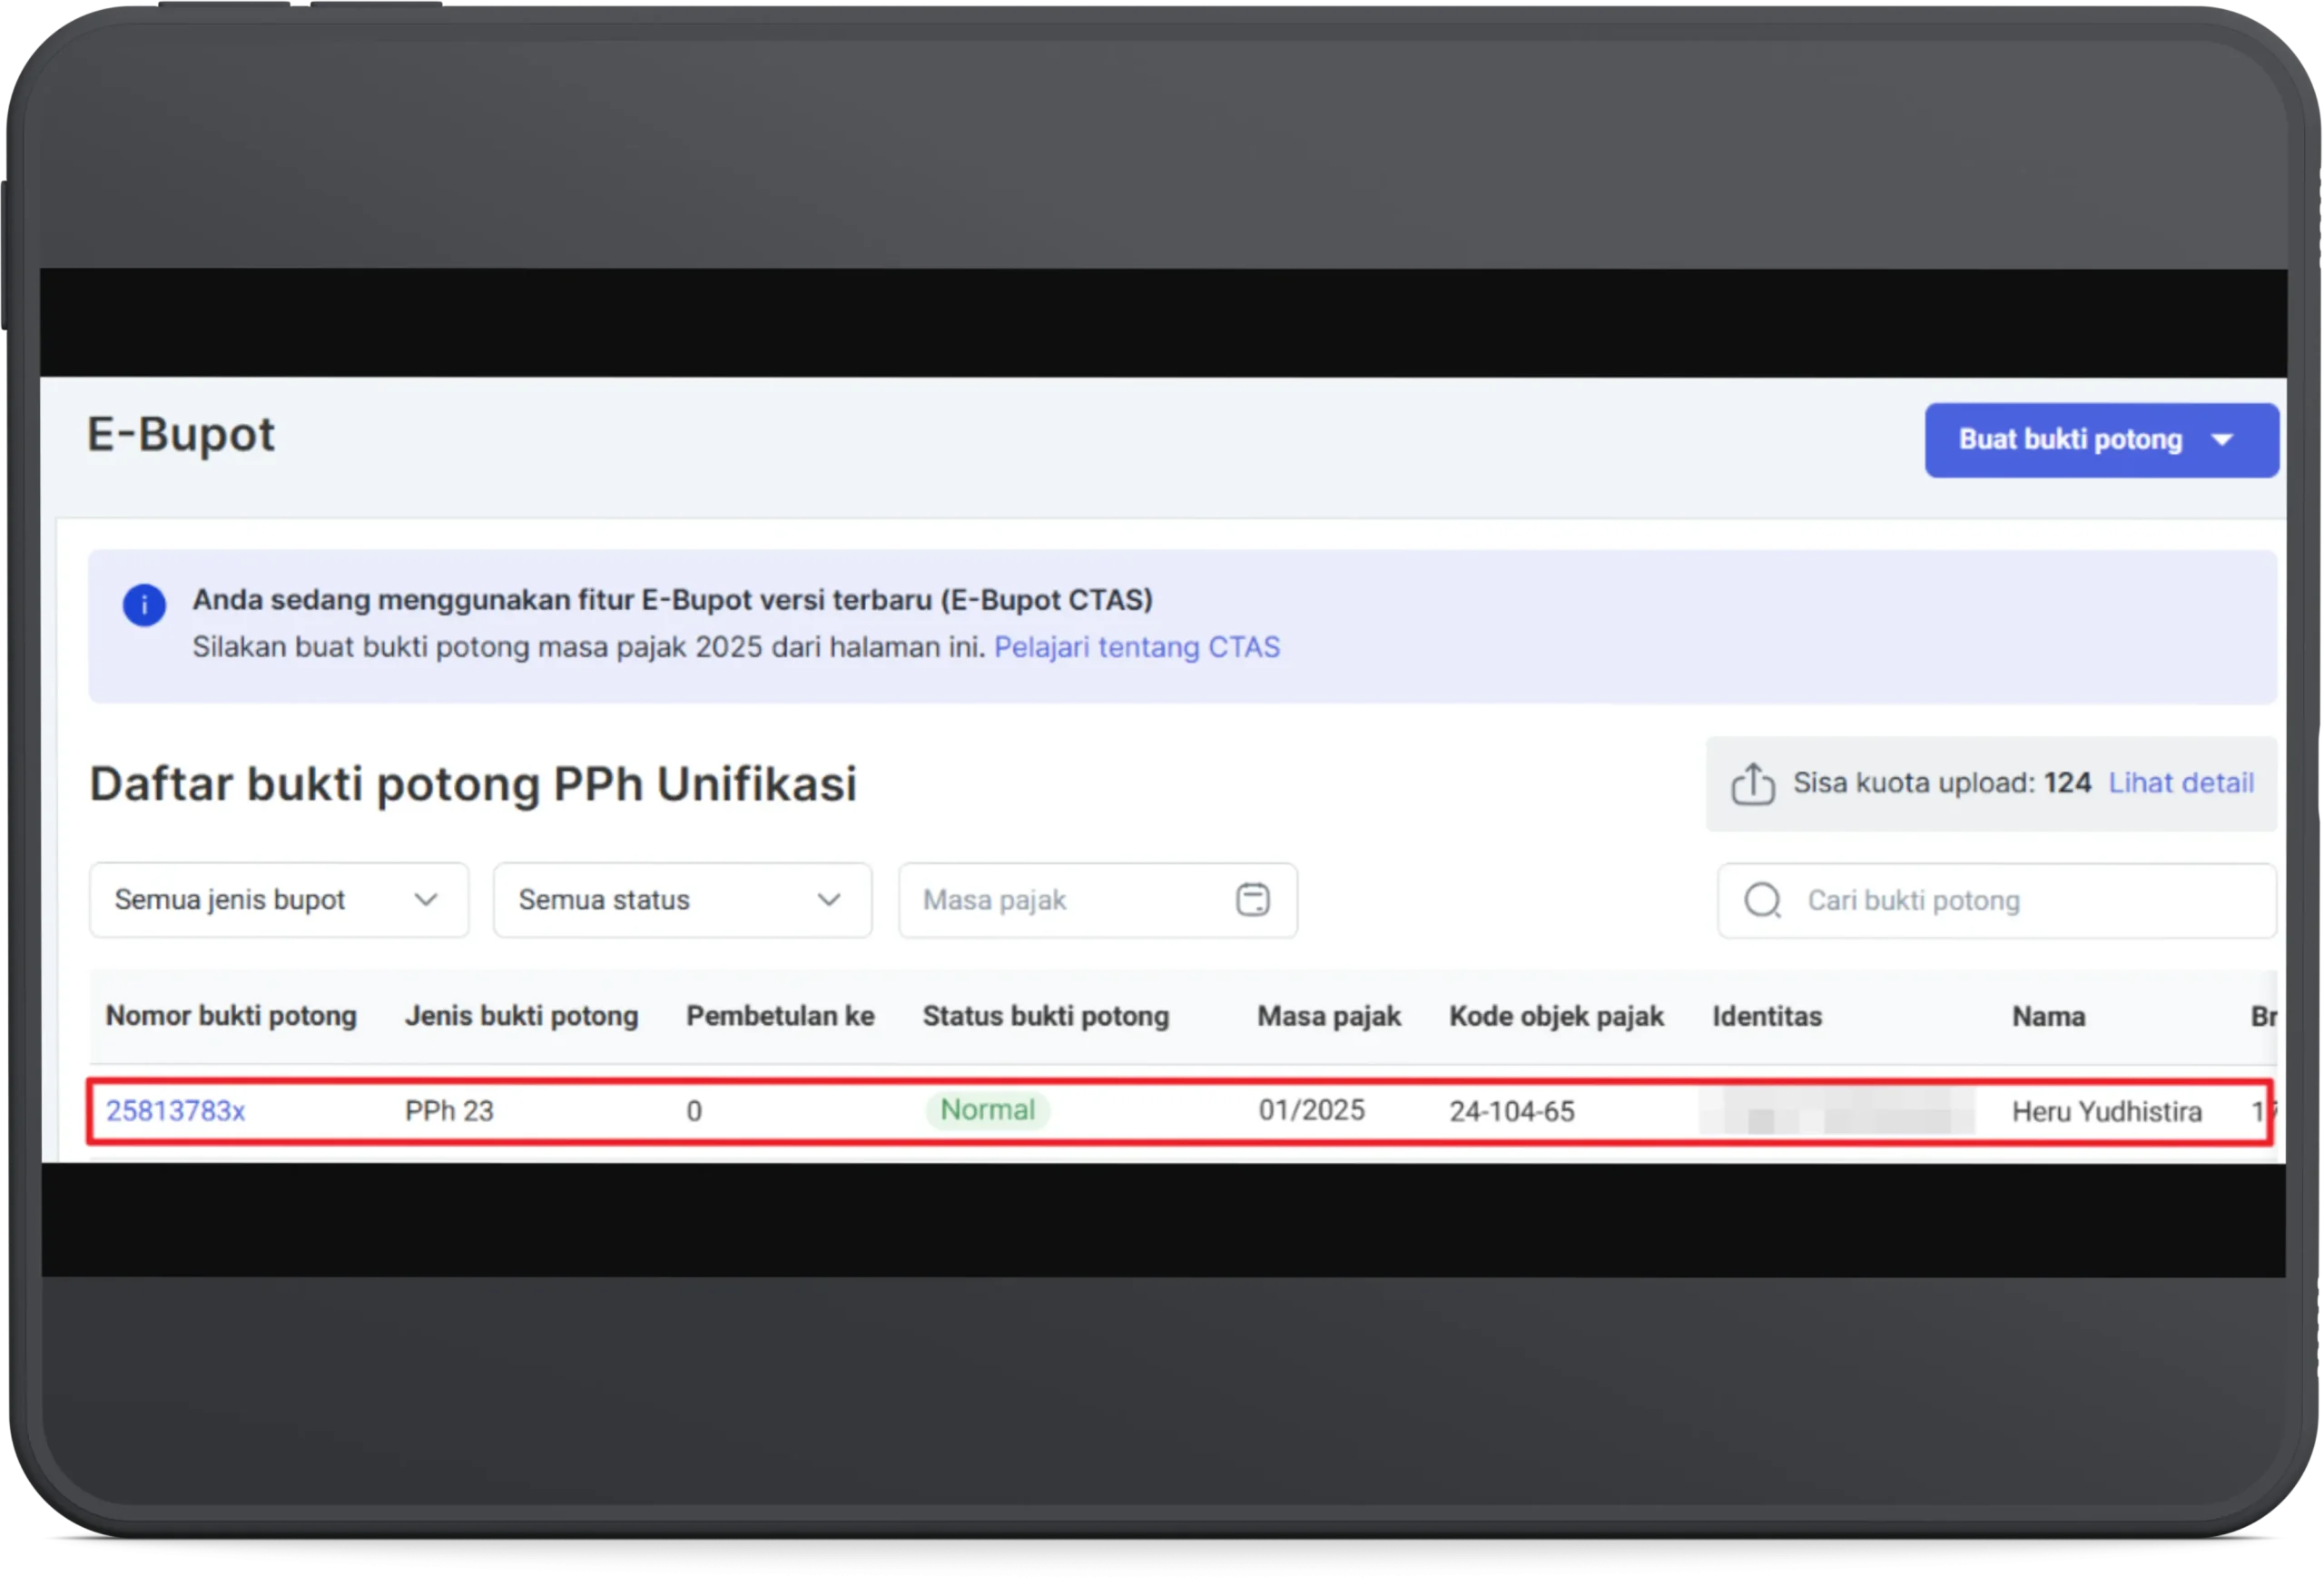Click Lihat detail next to upload quota
The image size is (2324, 1586).
[x=2181, y=783]
